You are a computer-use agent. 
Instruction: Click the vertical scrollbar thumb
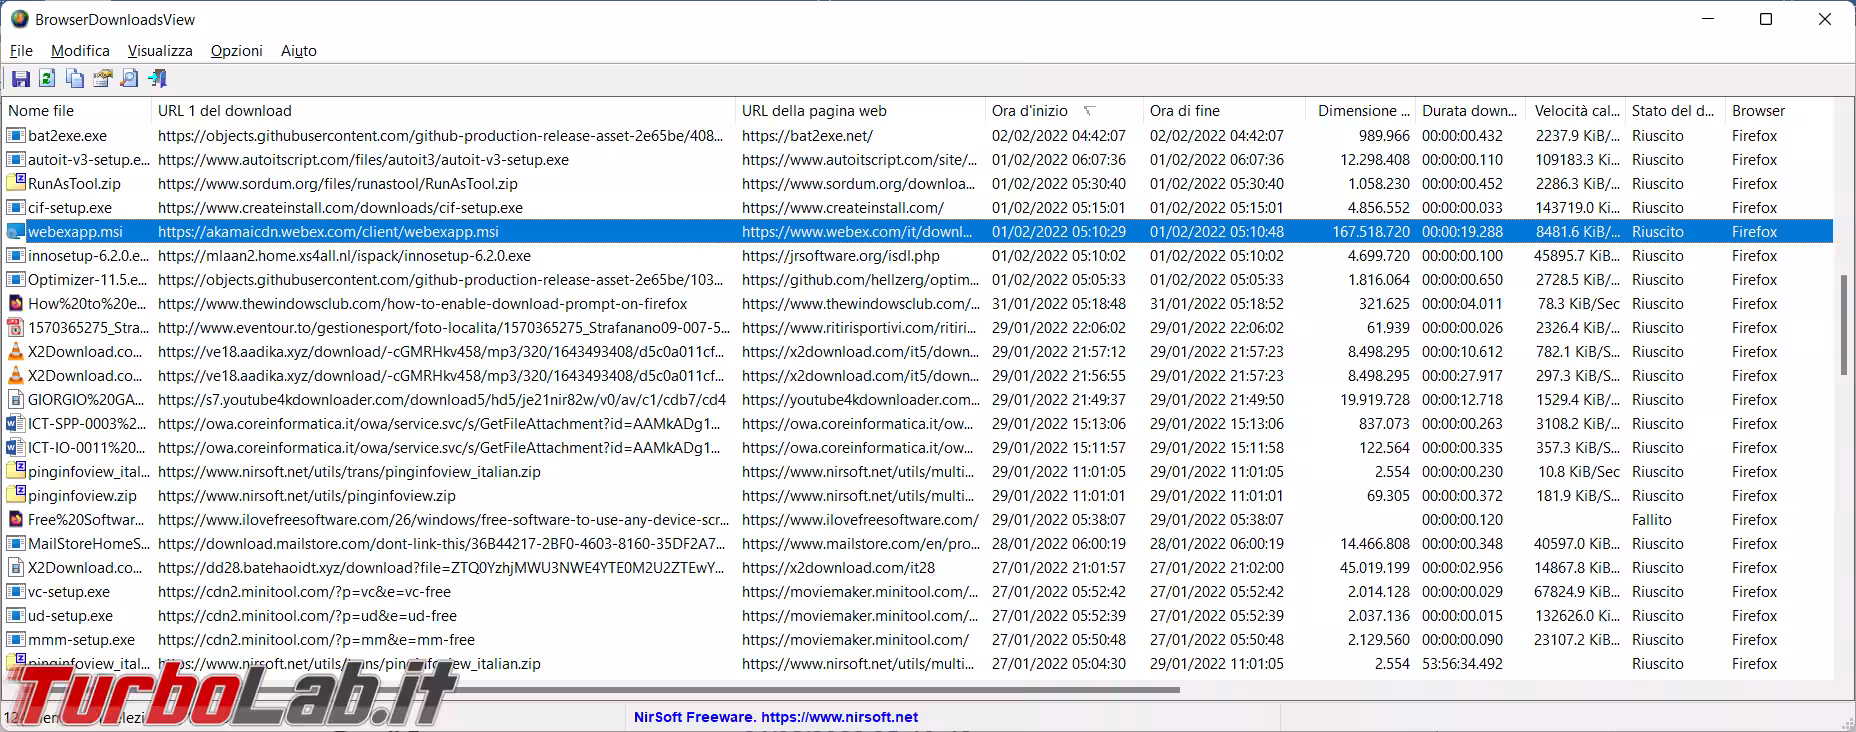coord(1844,325)
